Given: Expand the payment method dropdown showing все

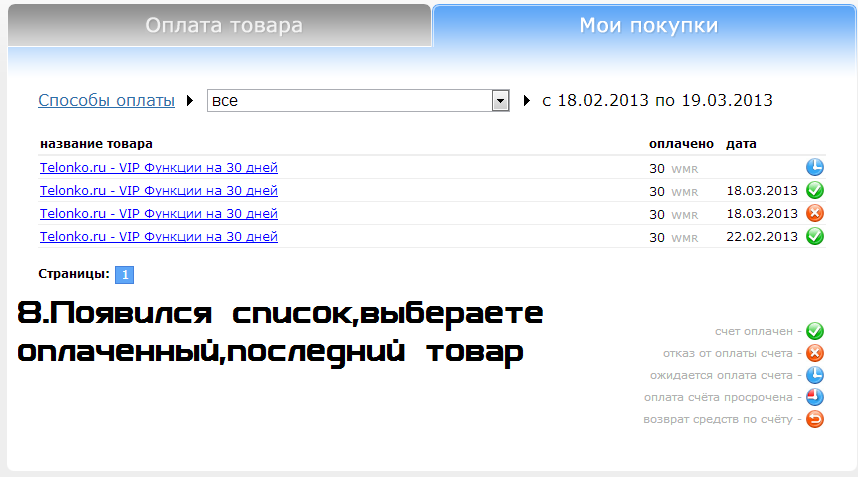Looking at the screenshot, I should (358, 101).
